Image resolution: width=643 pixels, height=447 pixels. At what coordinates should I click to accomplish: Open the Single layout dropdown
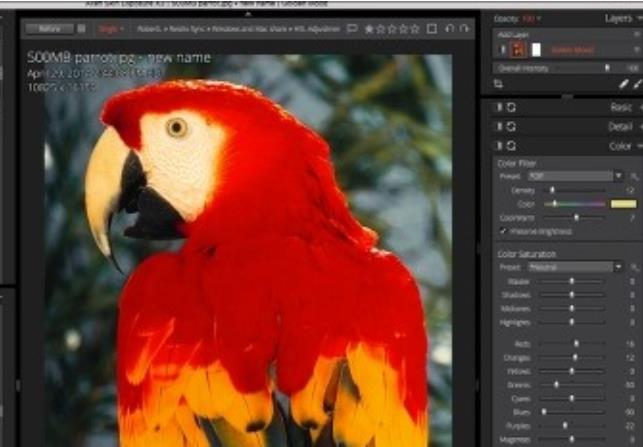click(x=111, y=29)
